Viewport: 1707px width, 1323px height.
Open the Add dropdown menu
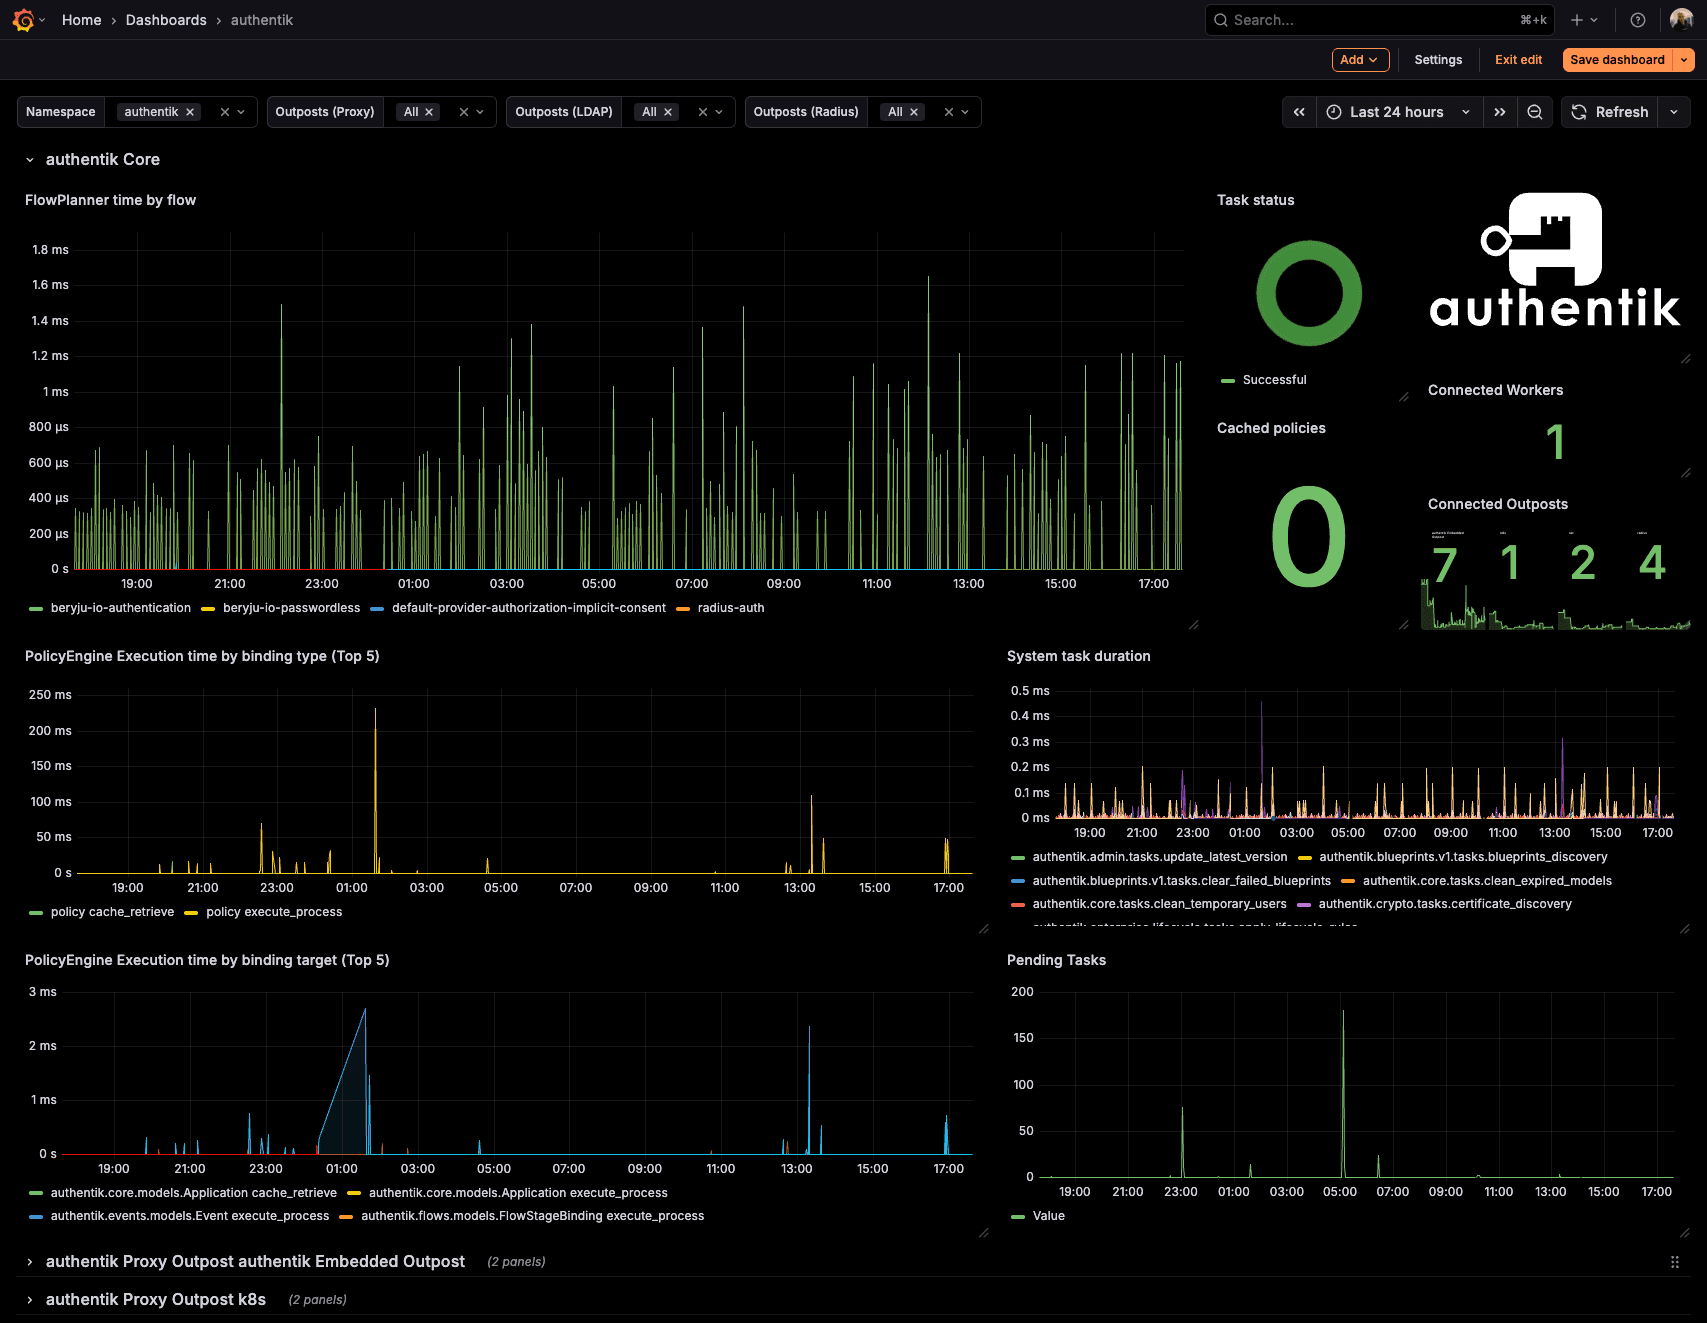(1360, 60)
